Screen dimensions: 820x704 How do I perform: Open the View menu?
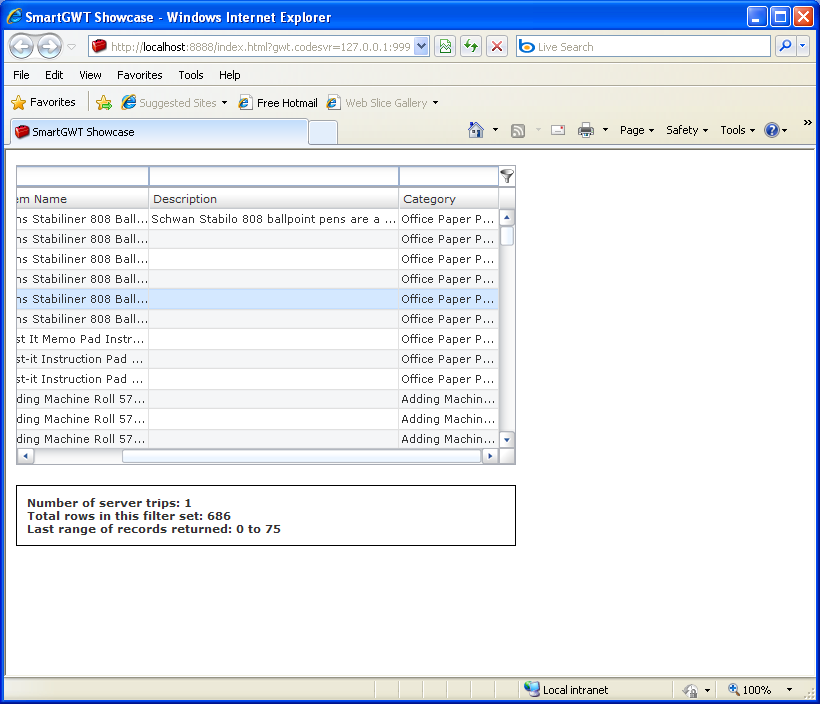pos(90,75)
